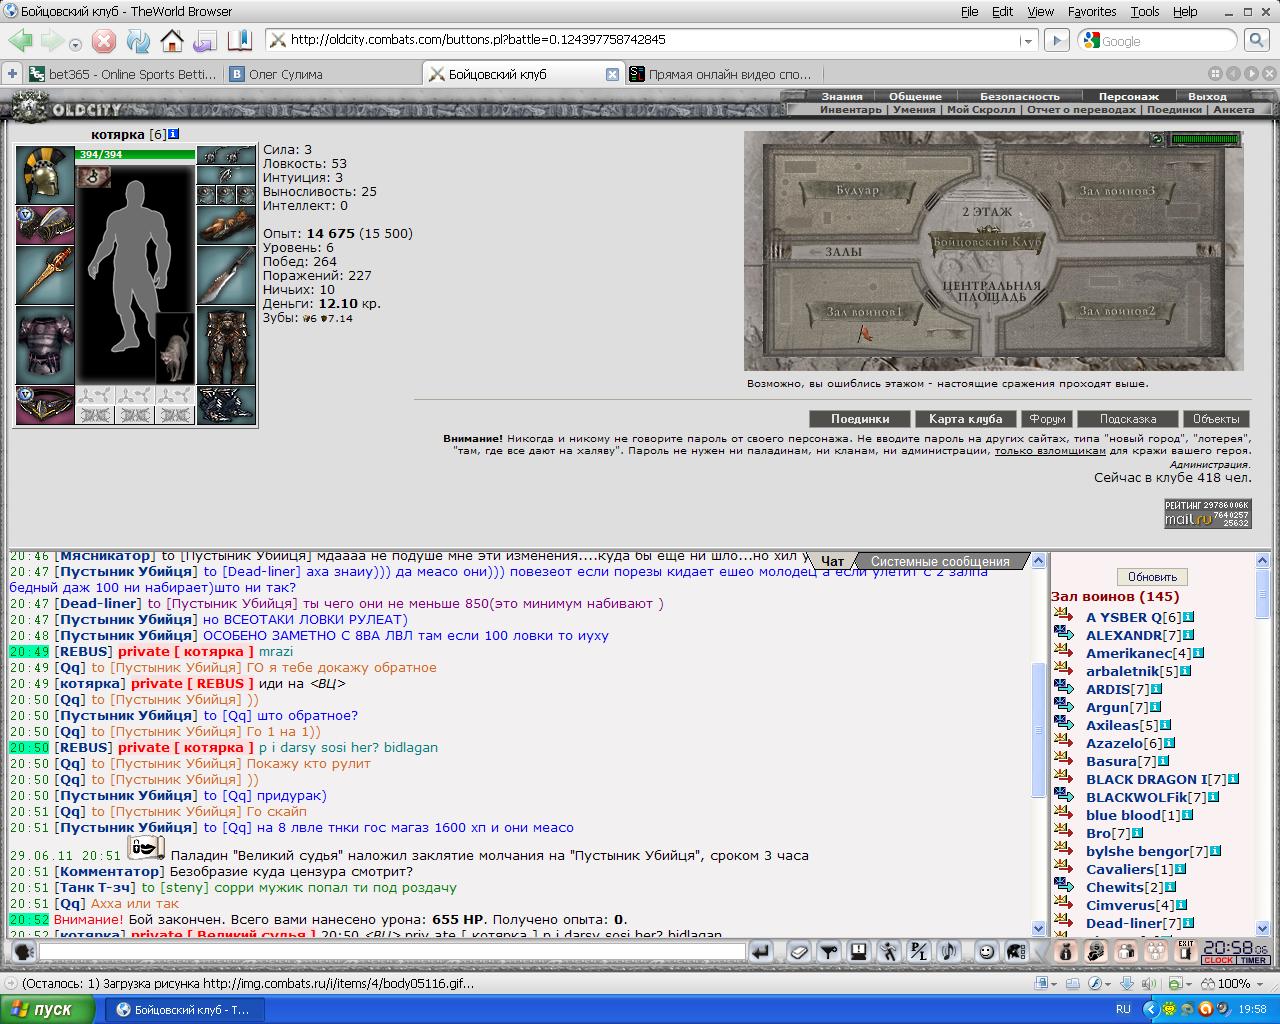
Task: Go to Зал воинов3 on the map
Action: coord(1117,190)
